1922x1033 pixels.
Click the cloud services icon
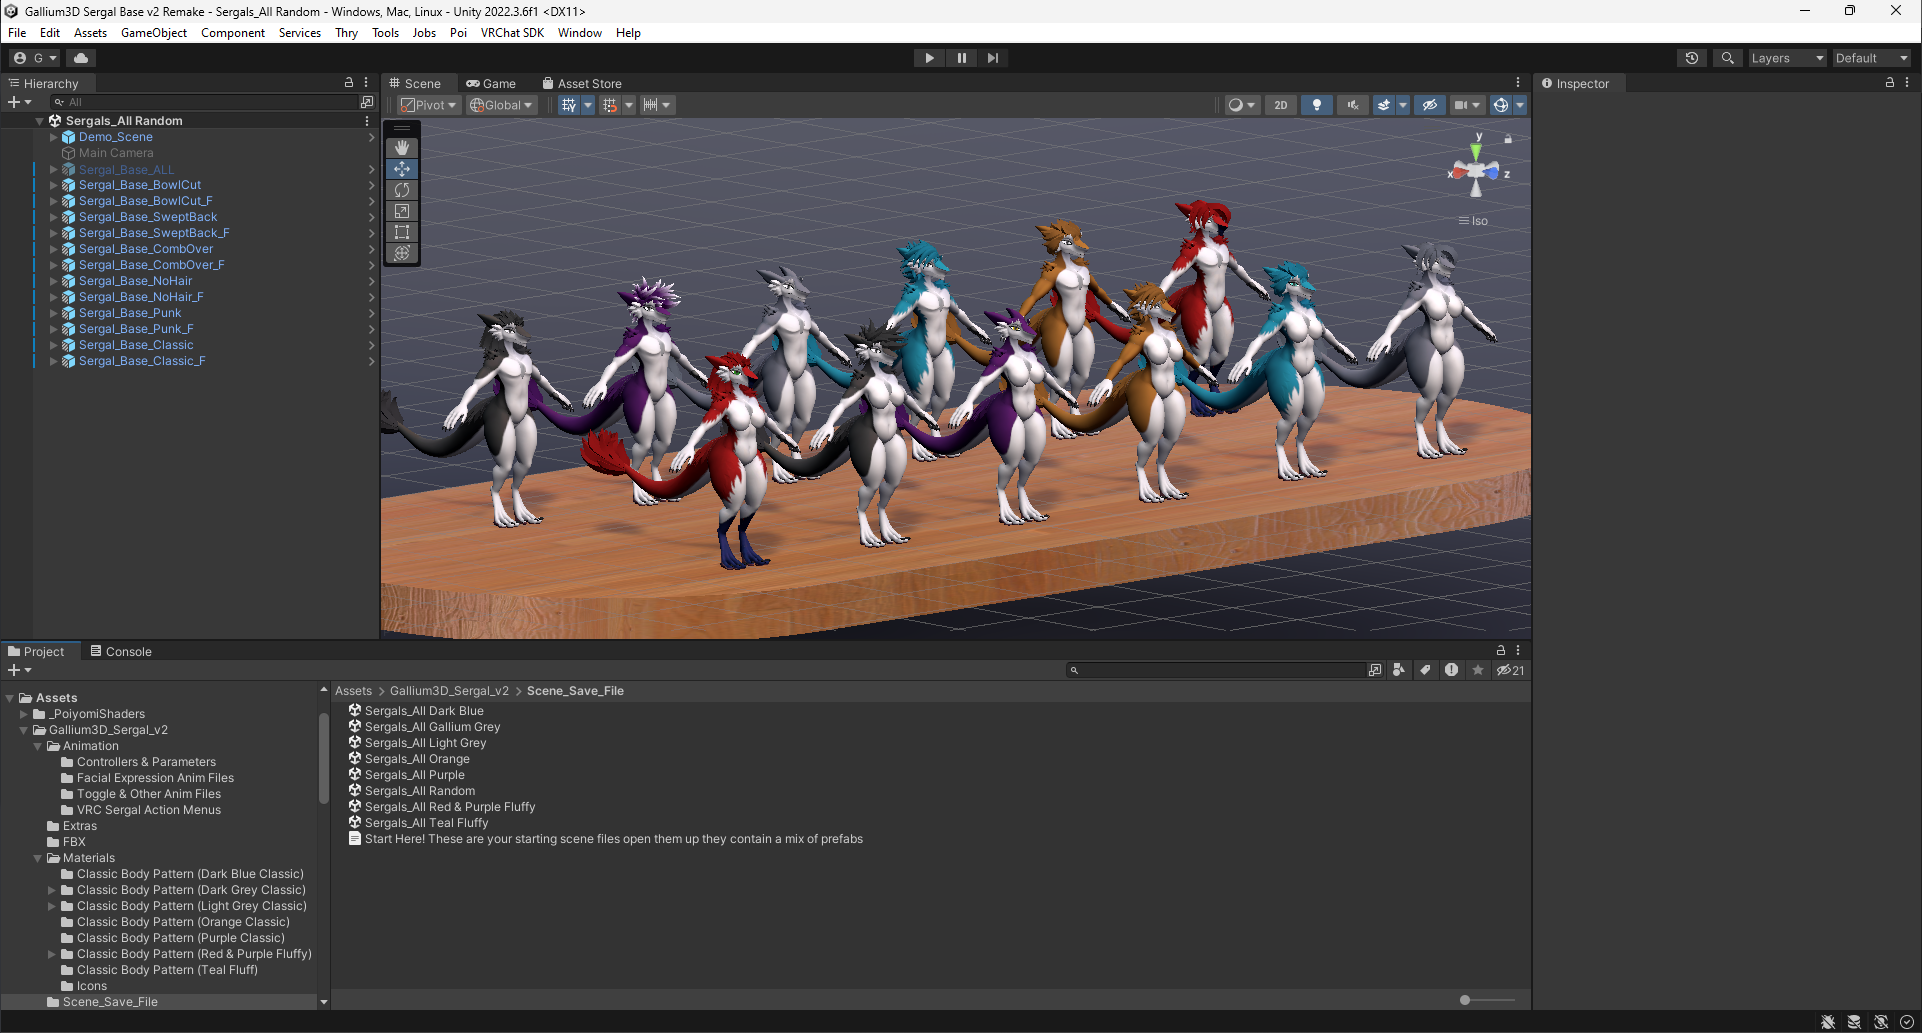[x=81, y=58]
